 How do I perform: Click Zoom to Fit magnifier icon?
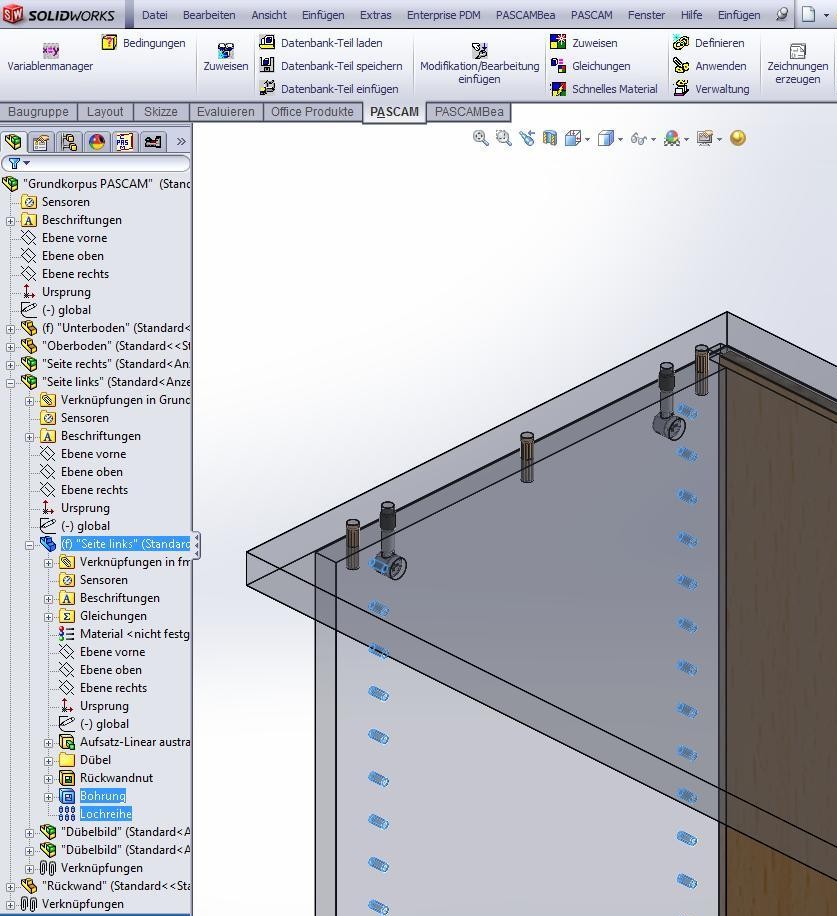[x=480, y=139]
